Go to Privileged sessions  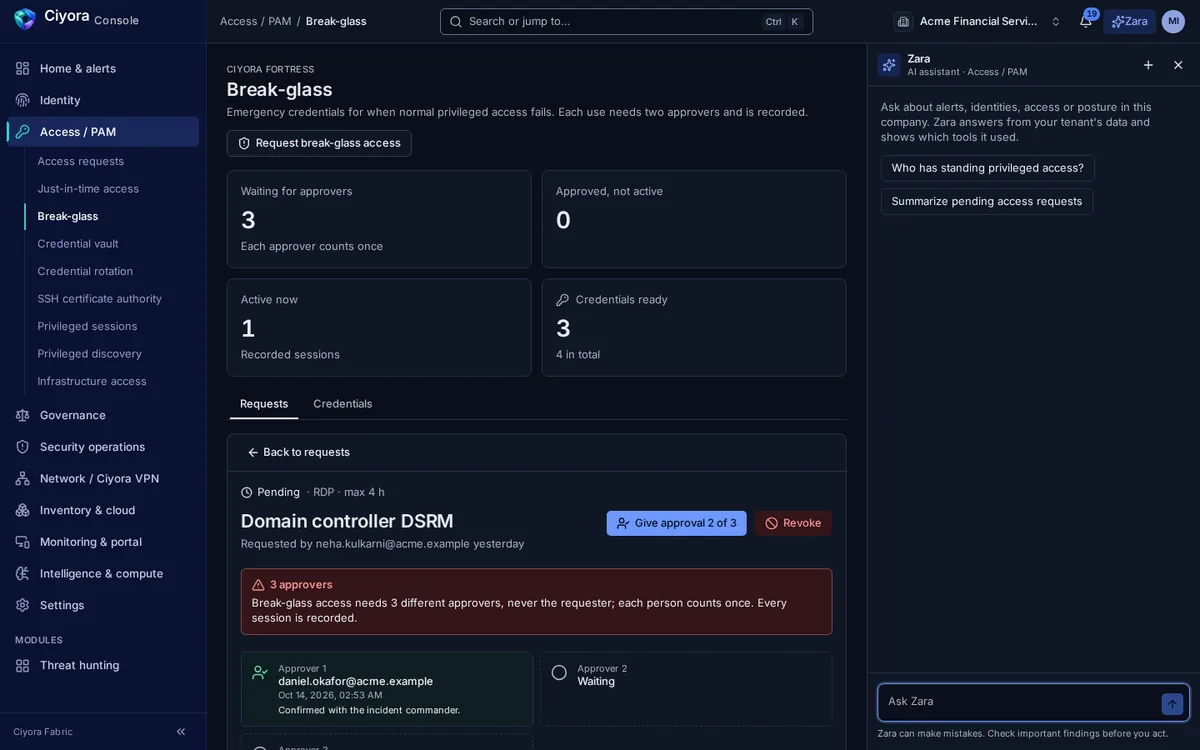(x=87, y=326)
